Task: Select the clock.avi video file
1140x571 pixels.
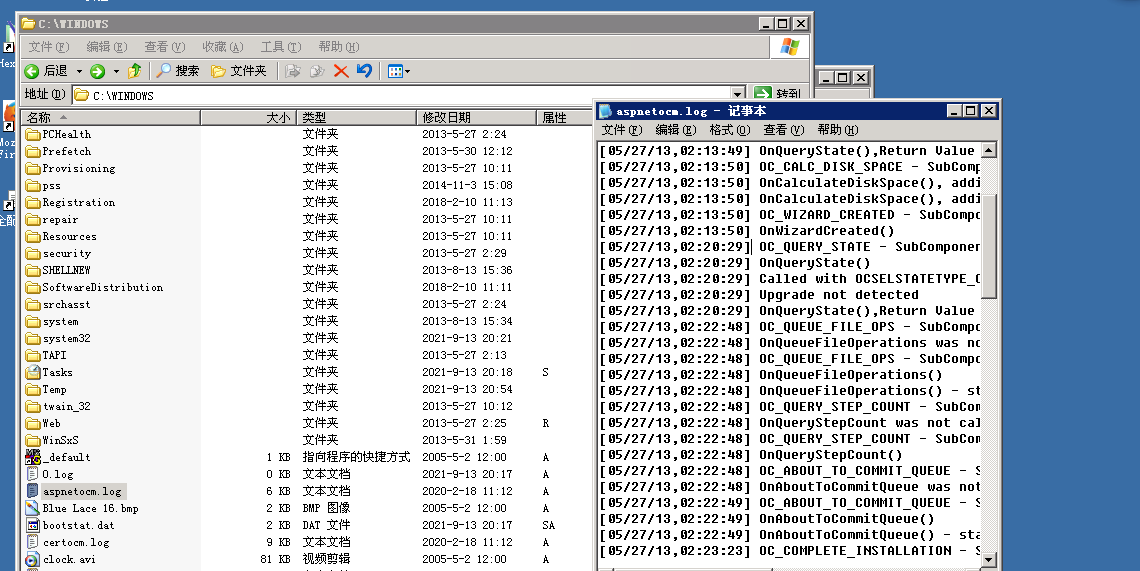Action: [61, 559]
